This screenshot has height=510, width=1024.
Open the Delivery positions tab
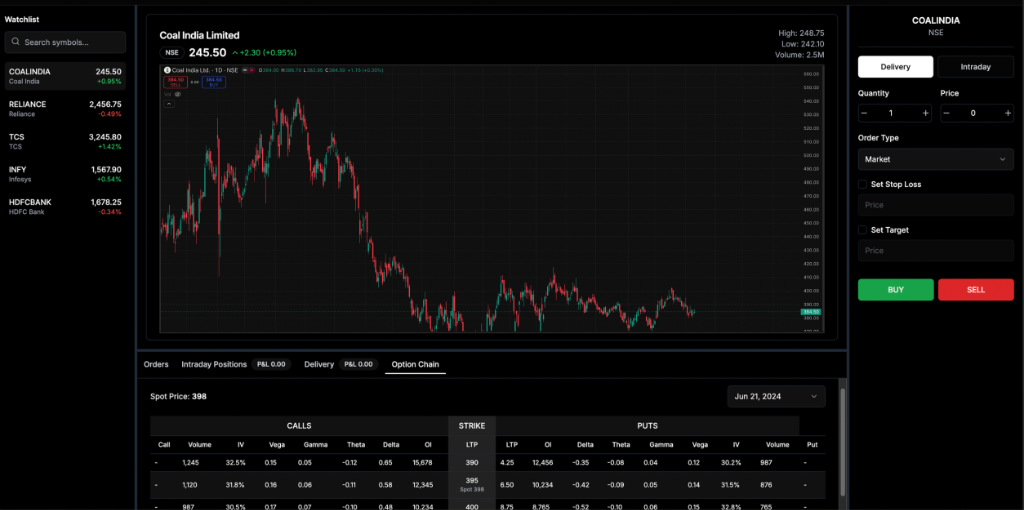pos(319,364)
